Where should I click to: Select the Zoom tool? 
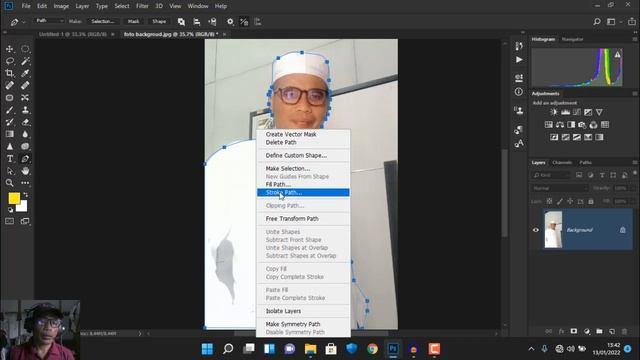(9, 183)
